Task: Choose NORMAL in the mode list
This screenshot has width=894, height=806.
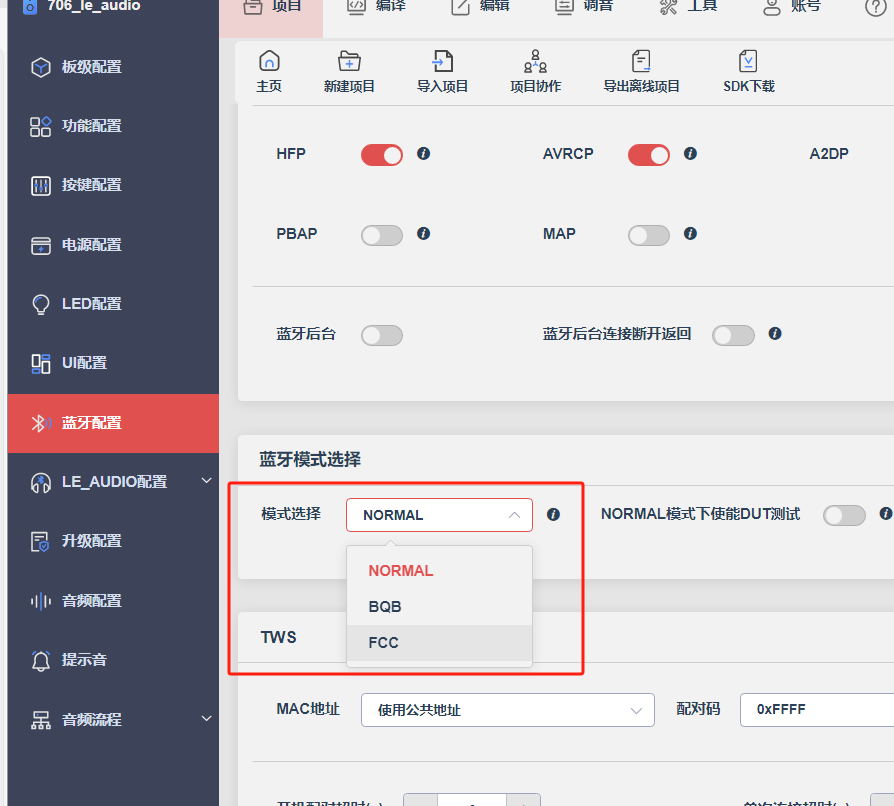Action: [x=439, y=571]
